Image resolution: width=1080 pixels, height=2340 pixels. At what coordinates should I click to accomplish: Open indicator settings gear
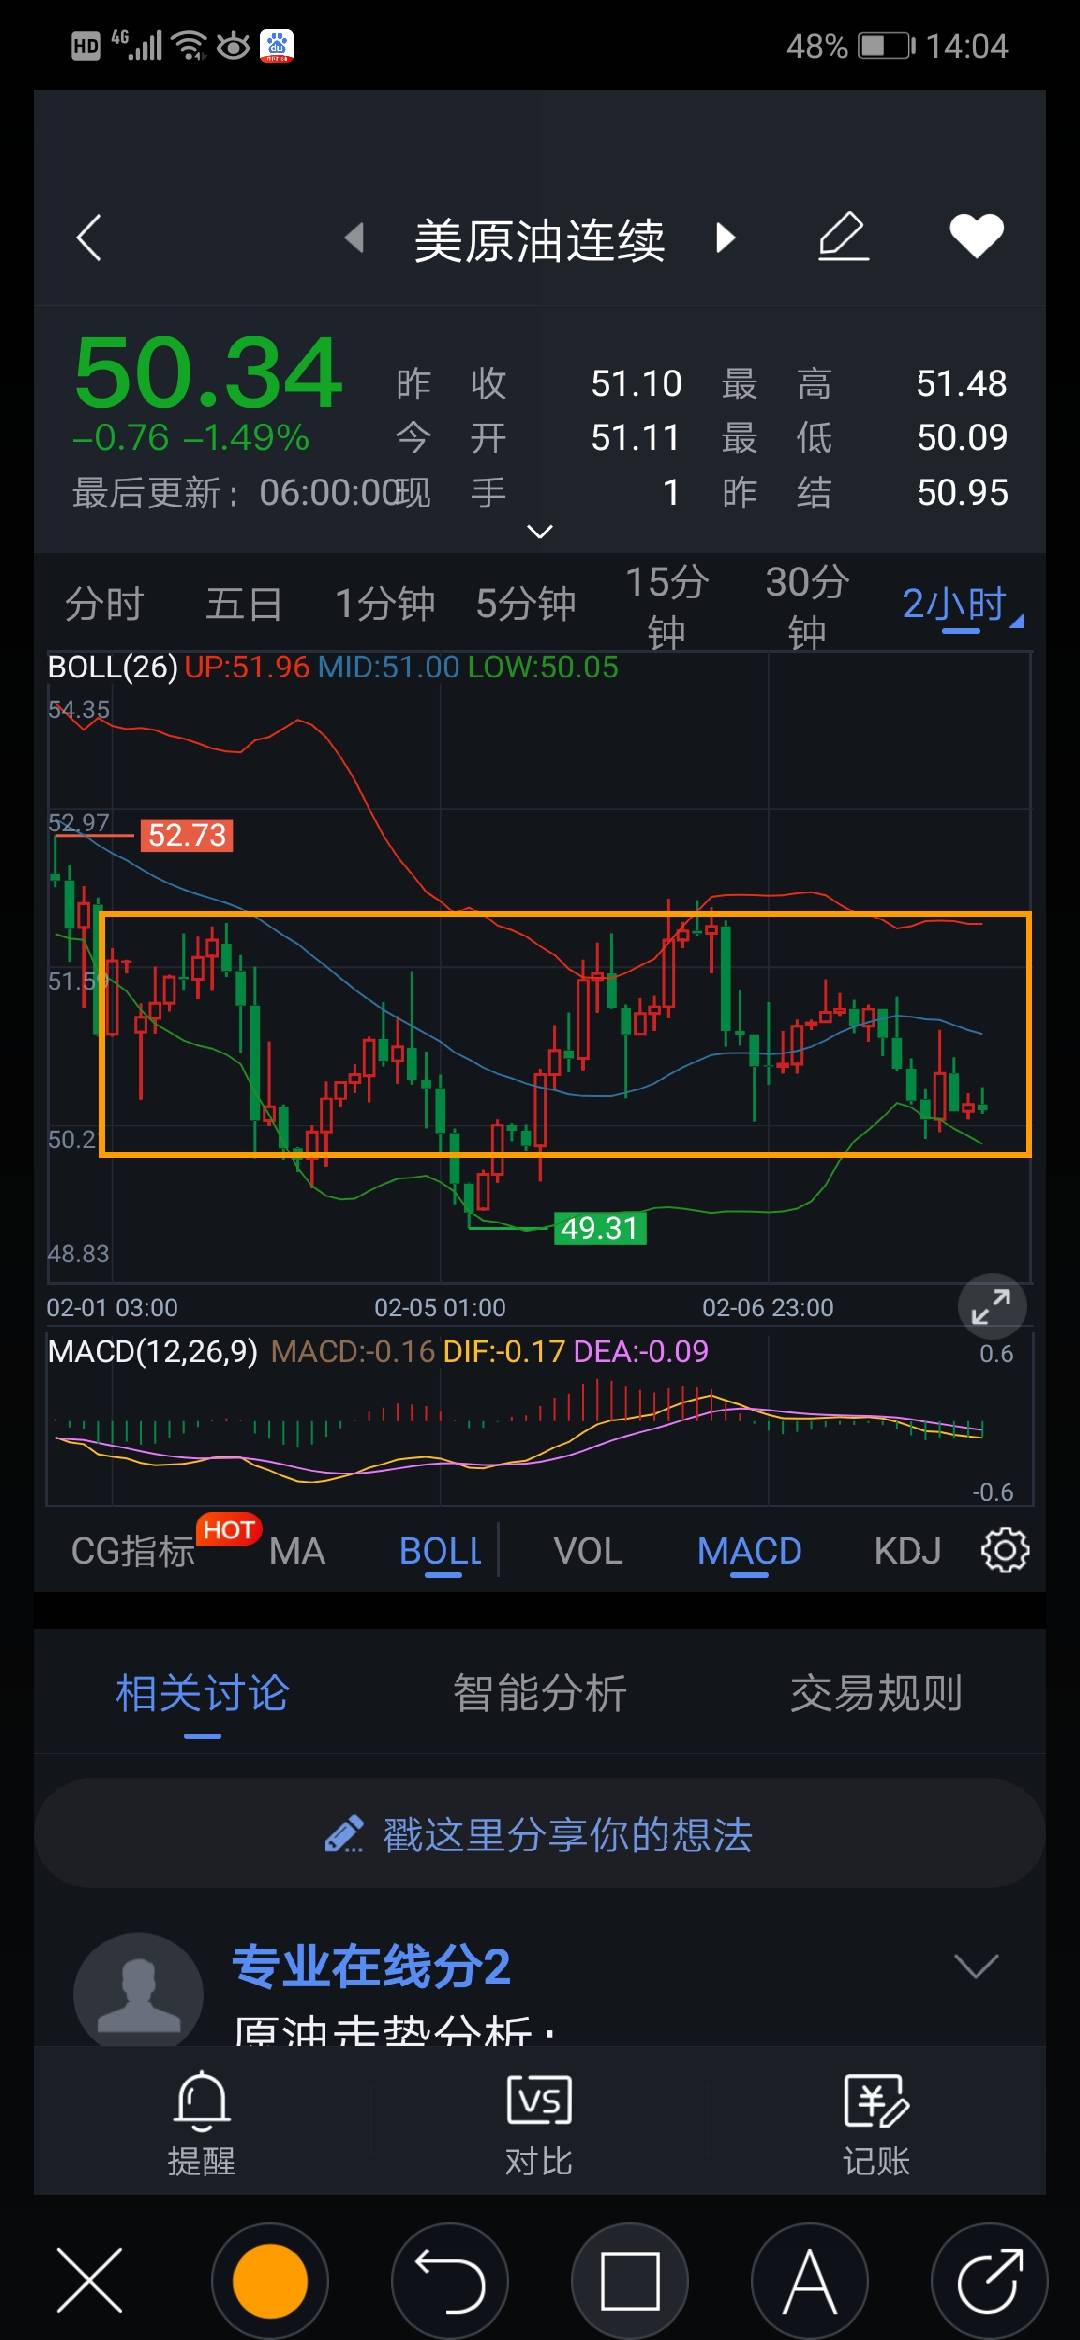click(x=1005, y=1550)
